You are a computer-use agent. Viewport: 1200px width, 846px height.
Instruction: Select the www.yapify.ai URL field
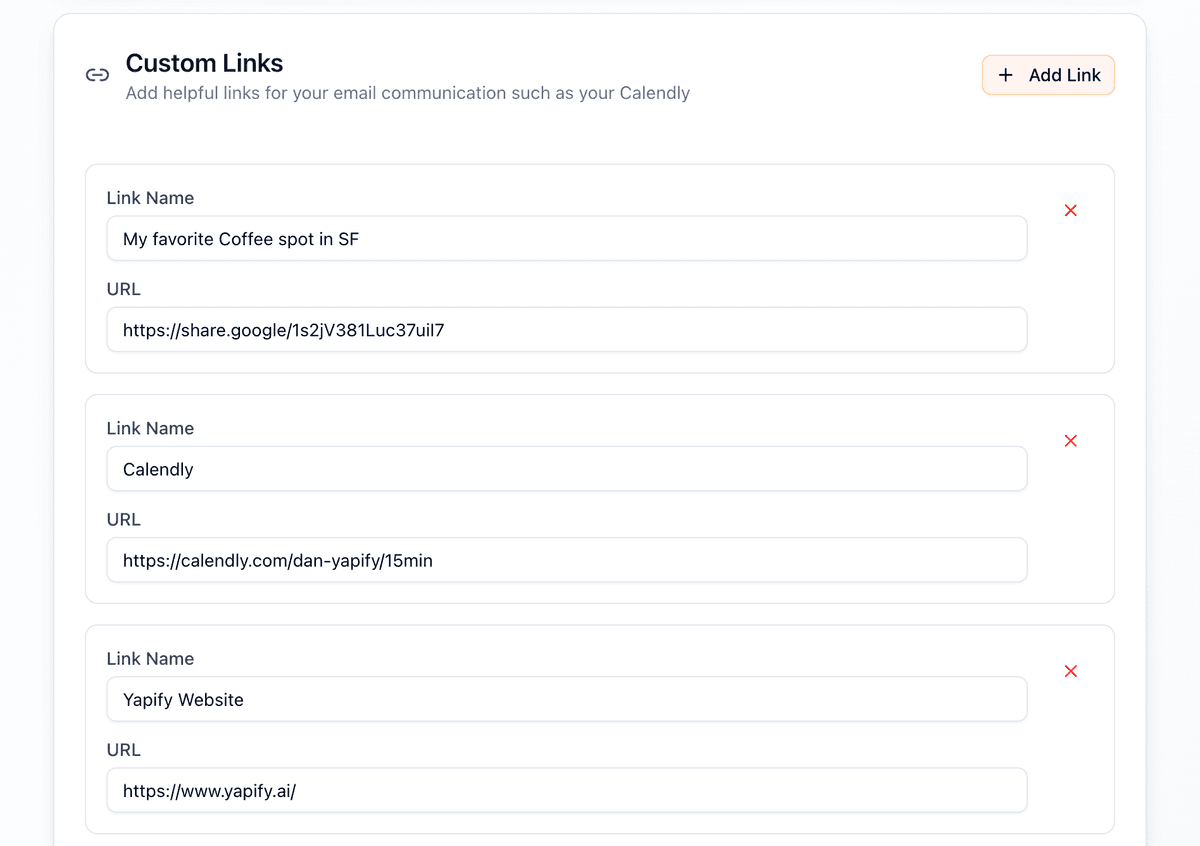pos(567,790)
